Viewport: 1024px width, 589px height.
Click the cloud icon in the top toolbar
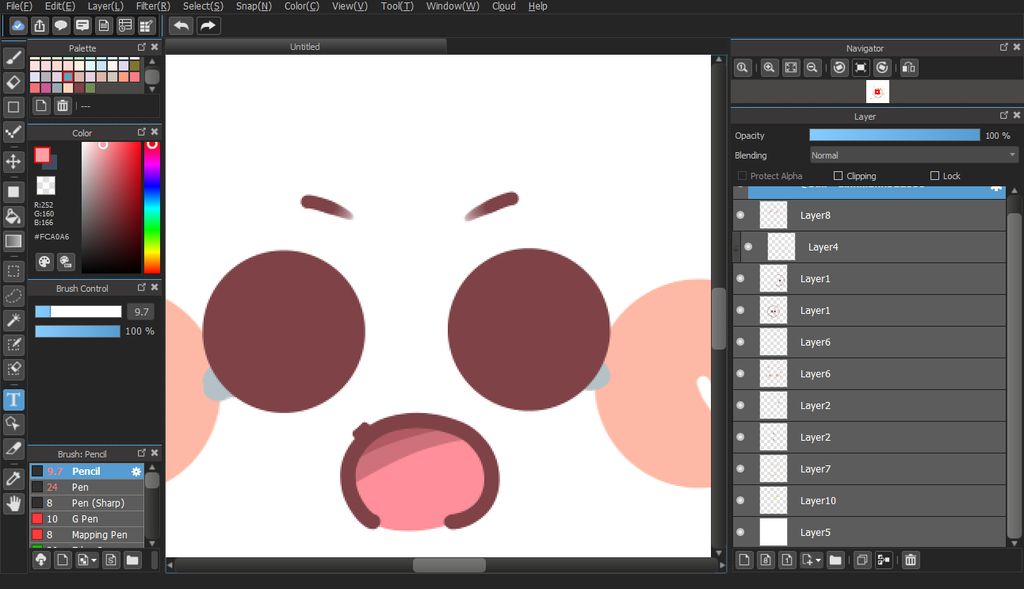tap(18, 26)
